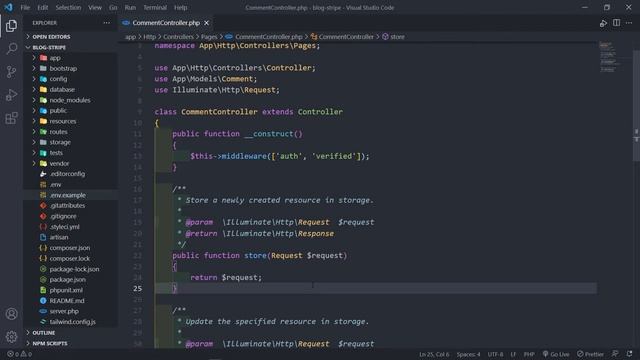Viewport: 640px width, 360px height.
Task: Click the open changes icon in editor toolbar
Action: click(603, 23)
